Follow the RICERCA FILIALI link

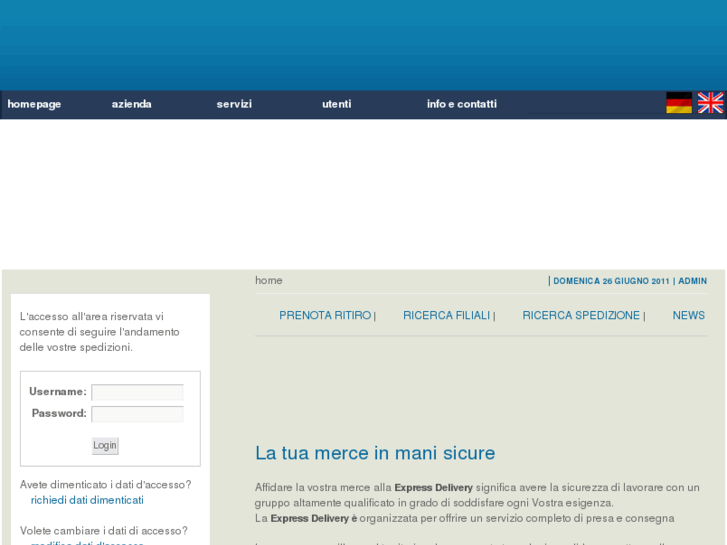click(446, 315)
